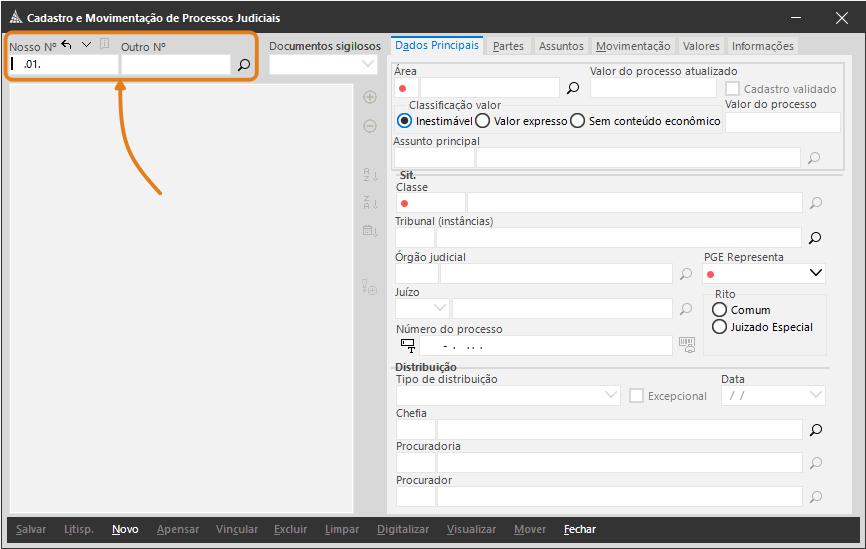Click the Chefia search magnifier

815,430
